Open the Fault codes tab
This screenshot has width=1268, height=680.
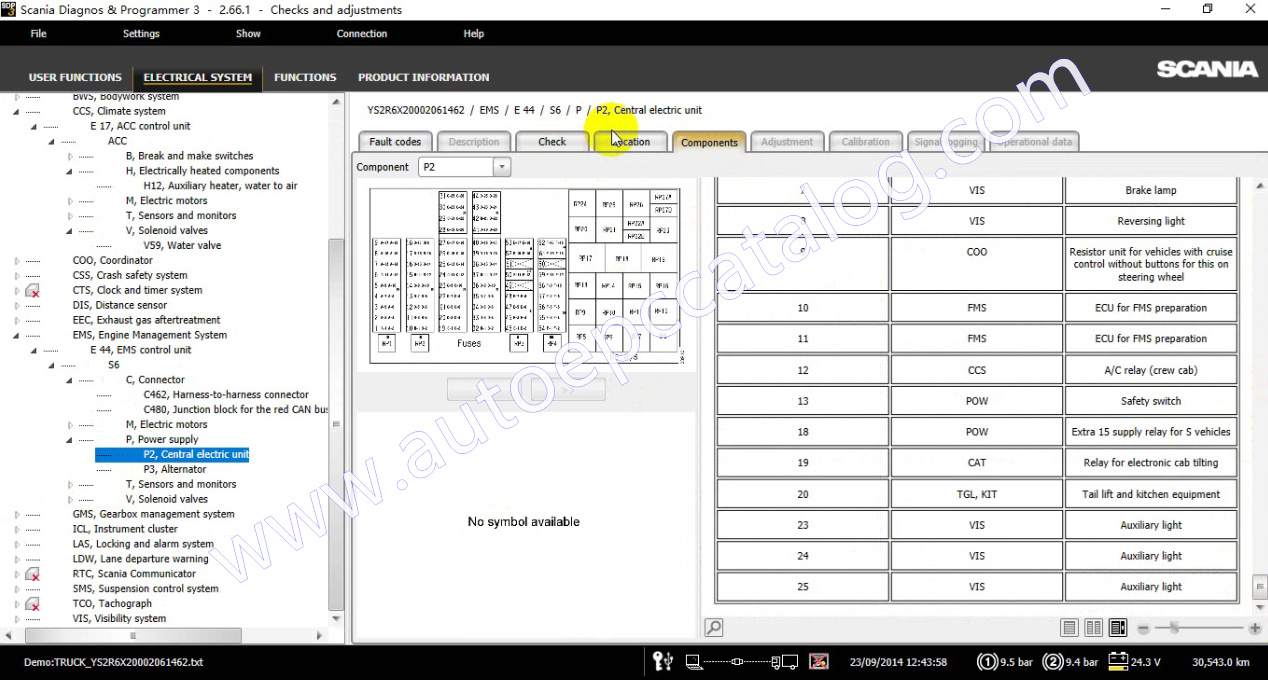click(395, 142)
